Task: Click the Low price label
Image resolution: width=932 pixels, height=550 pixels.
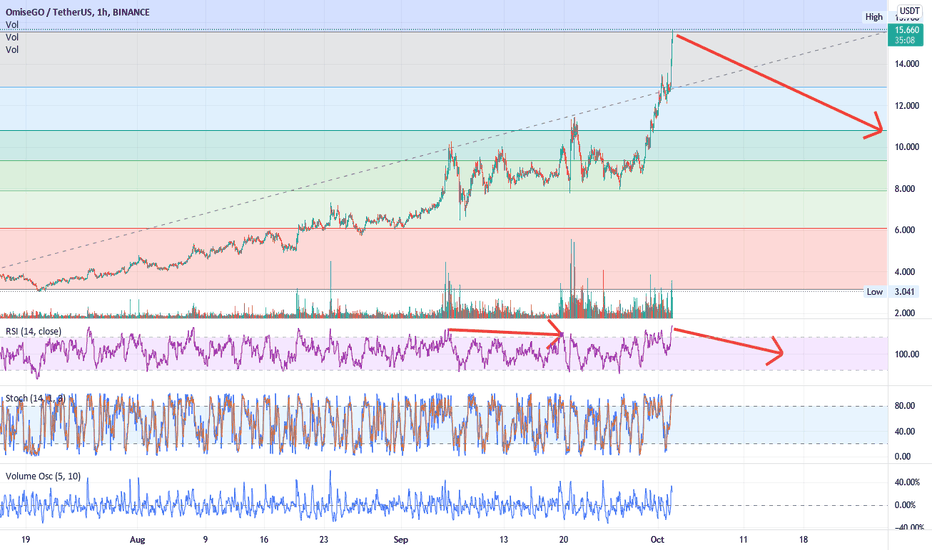Action: (874, 291)
